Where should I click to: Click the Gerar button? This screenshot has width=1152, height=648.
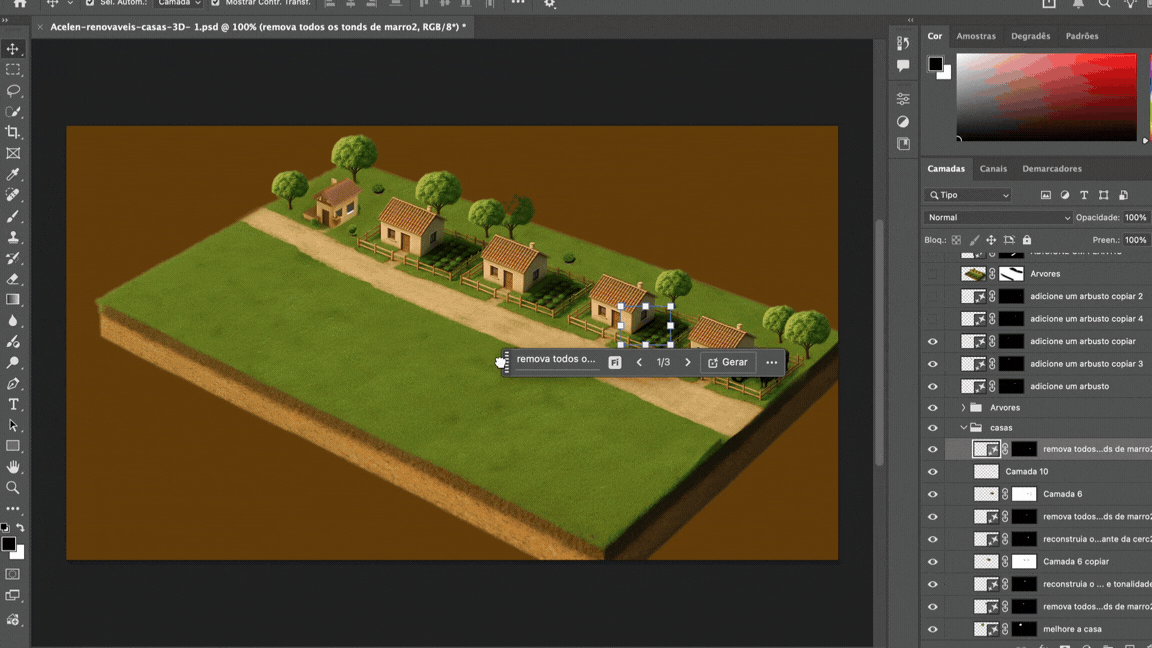[x=727, y=362]
